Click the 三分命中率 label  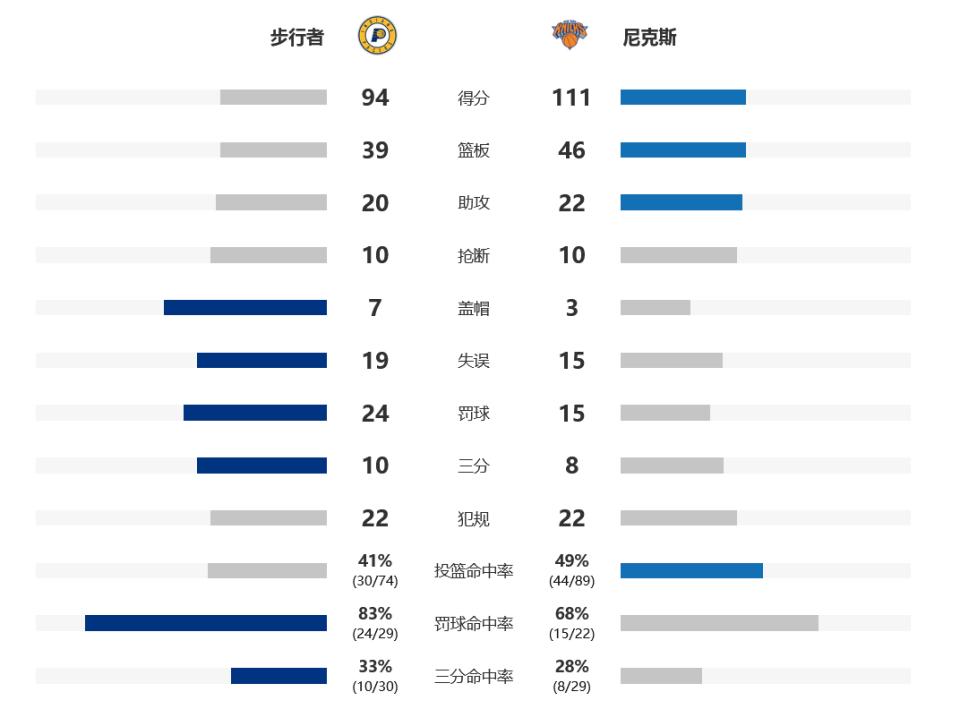coord(473,677)
